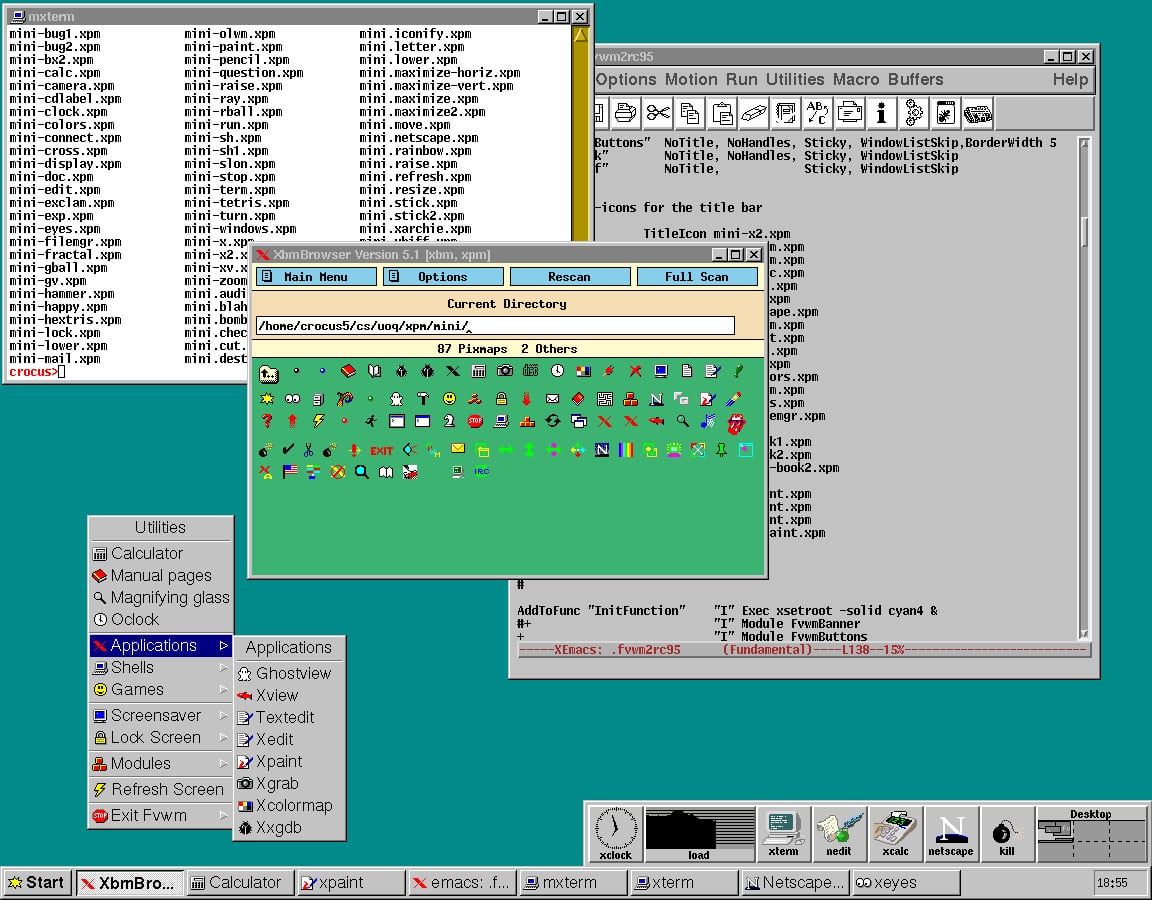Open the Buffers menu in XEmacs

[916, 79]
